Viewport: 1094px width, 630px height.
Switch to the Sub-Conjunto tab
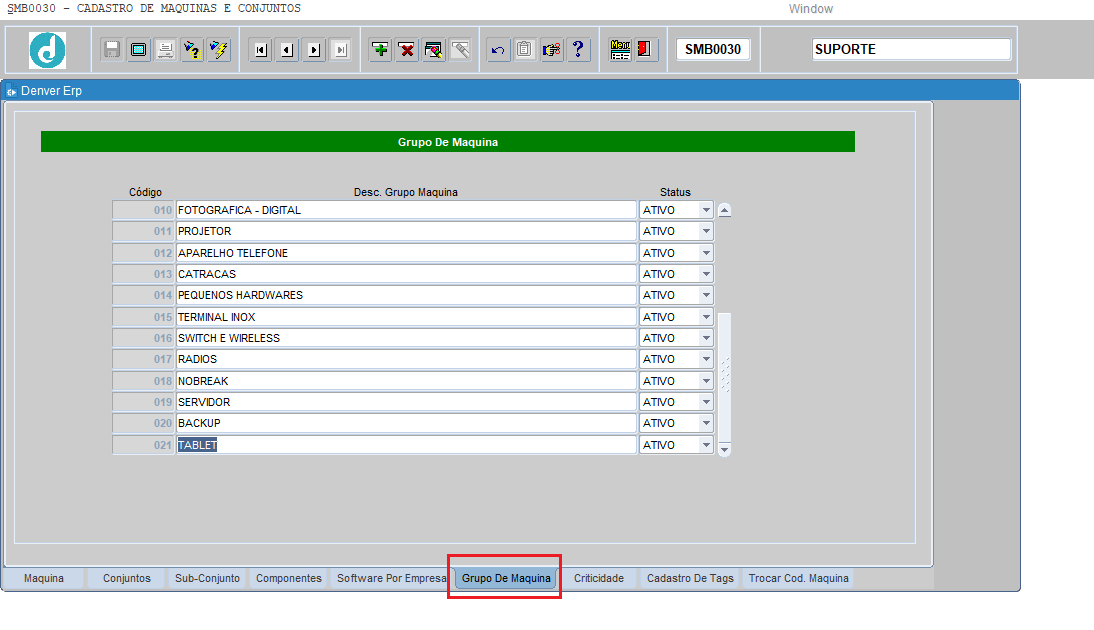pos(207,578)
